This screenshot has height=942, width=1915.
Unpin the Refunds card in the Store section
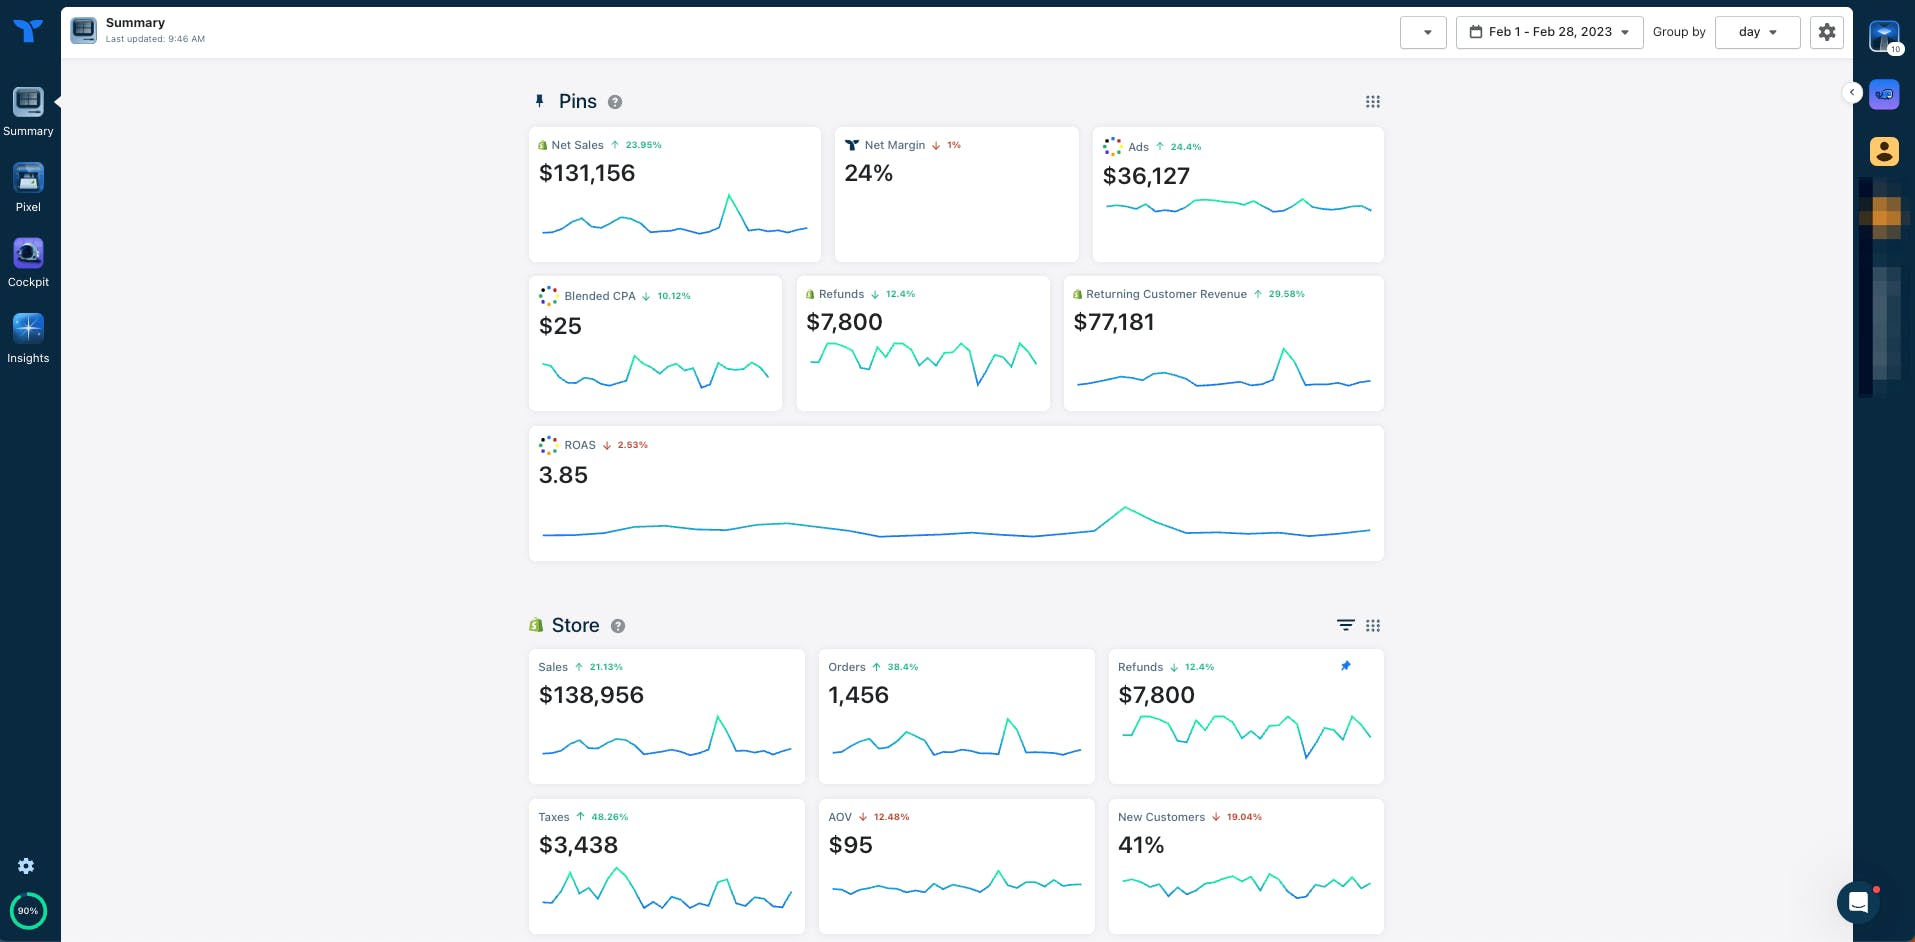pos(1345,665)
